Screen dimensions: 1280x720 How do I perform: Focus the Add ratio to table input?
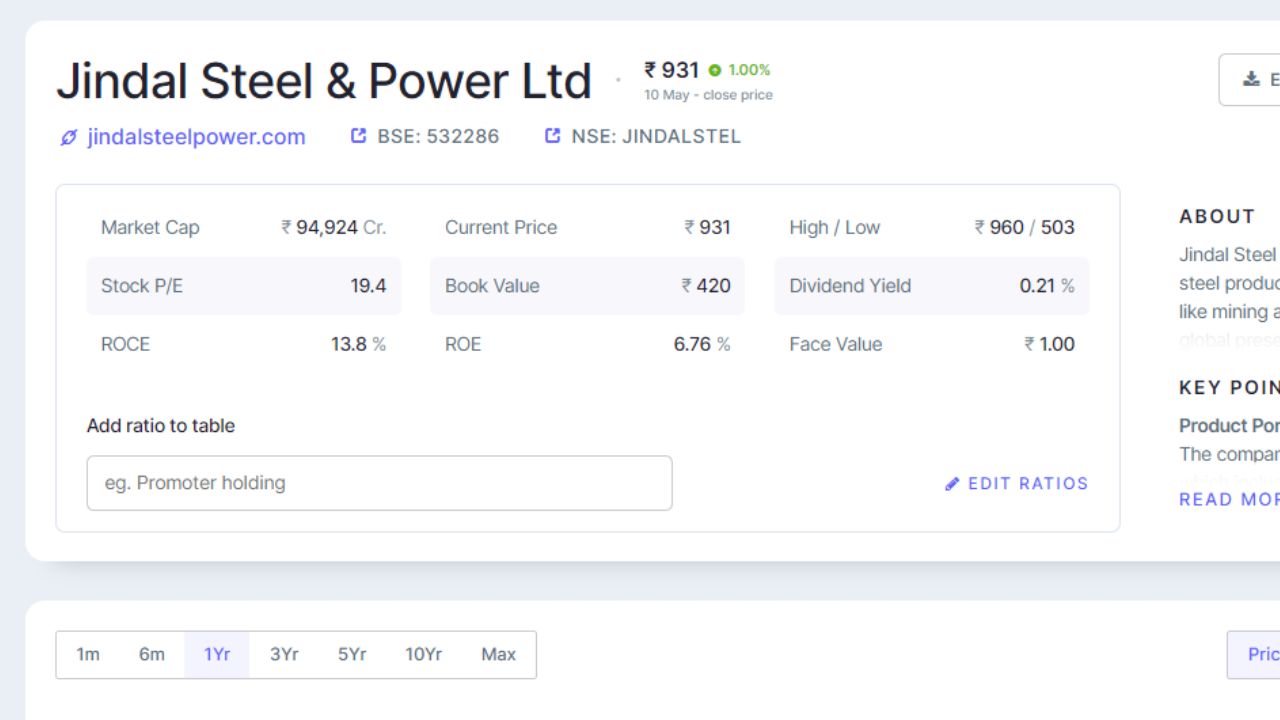379,483
